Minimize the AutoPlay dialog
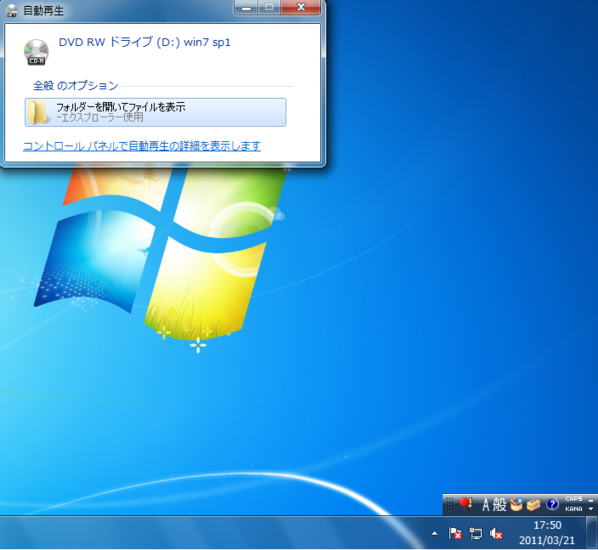This screenshot has height=550, width=598. 246,7
